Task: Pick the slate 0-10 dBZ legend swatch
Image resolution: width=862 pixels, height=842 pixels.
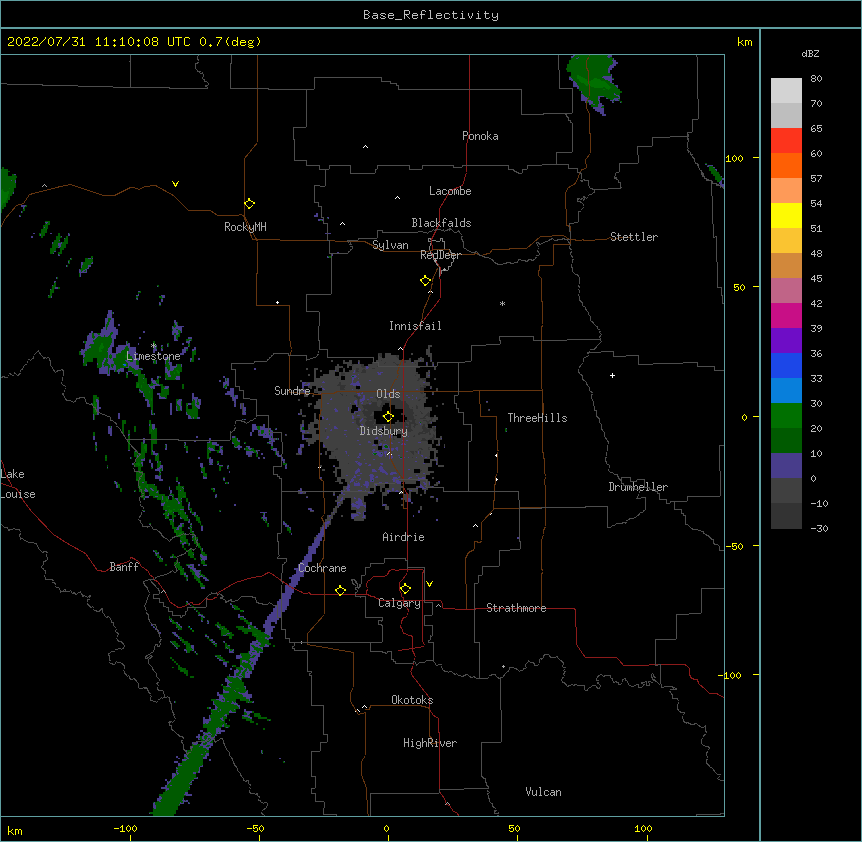Action: [786, 466]
